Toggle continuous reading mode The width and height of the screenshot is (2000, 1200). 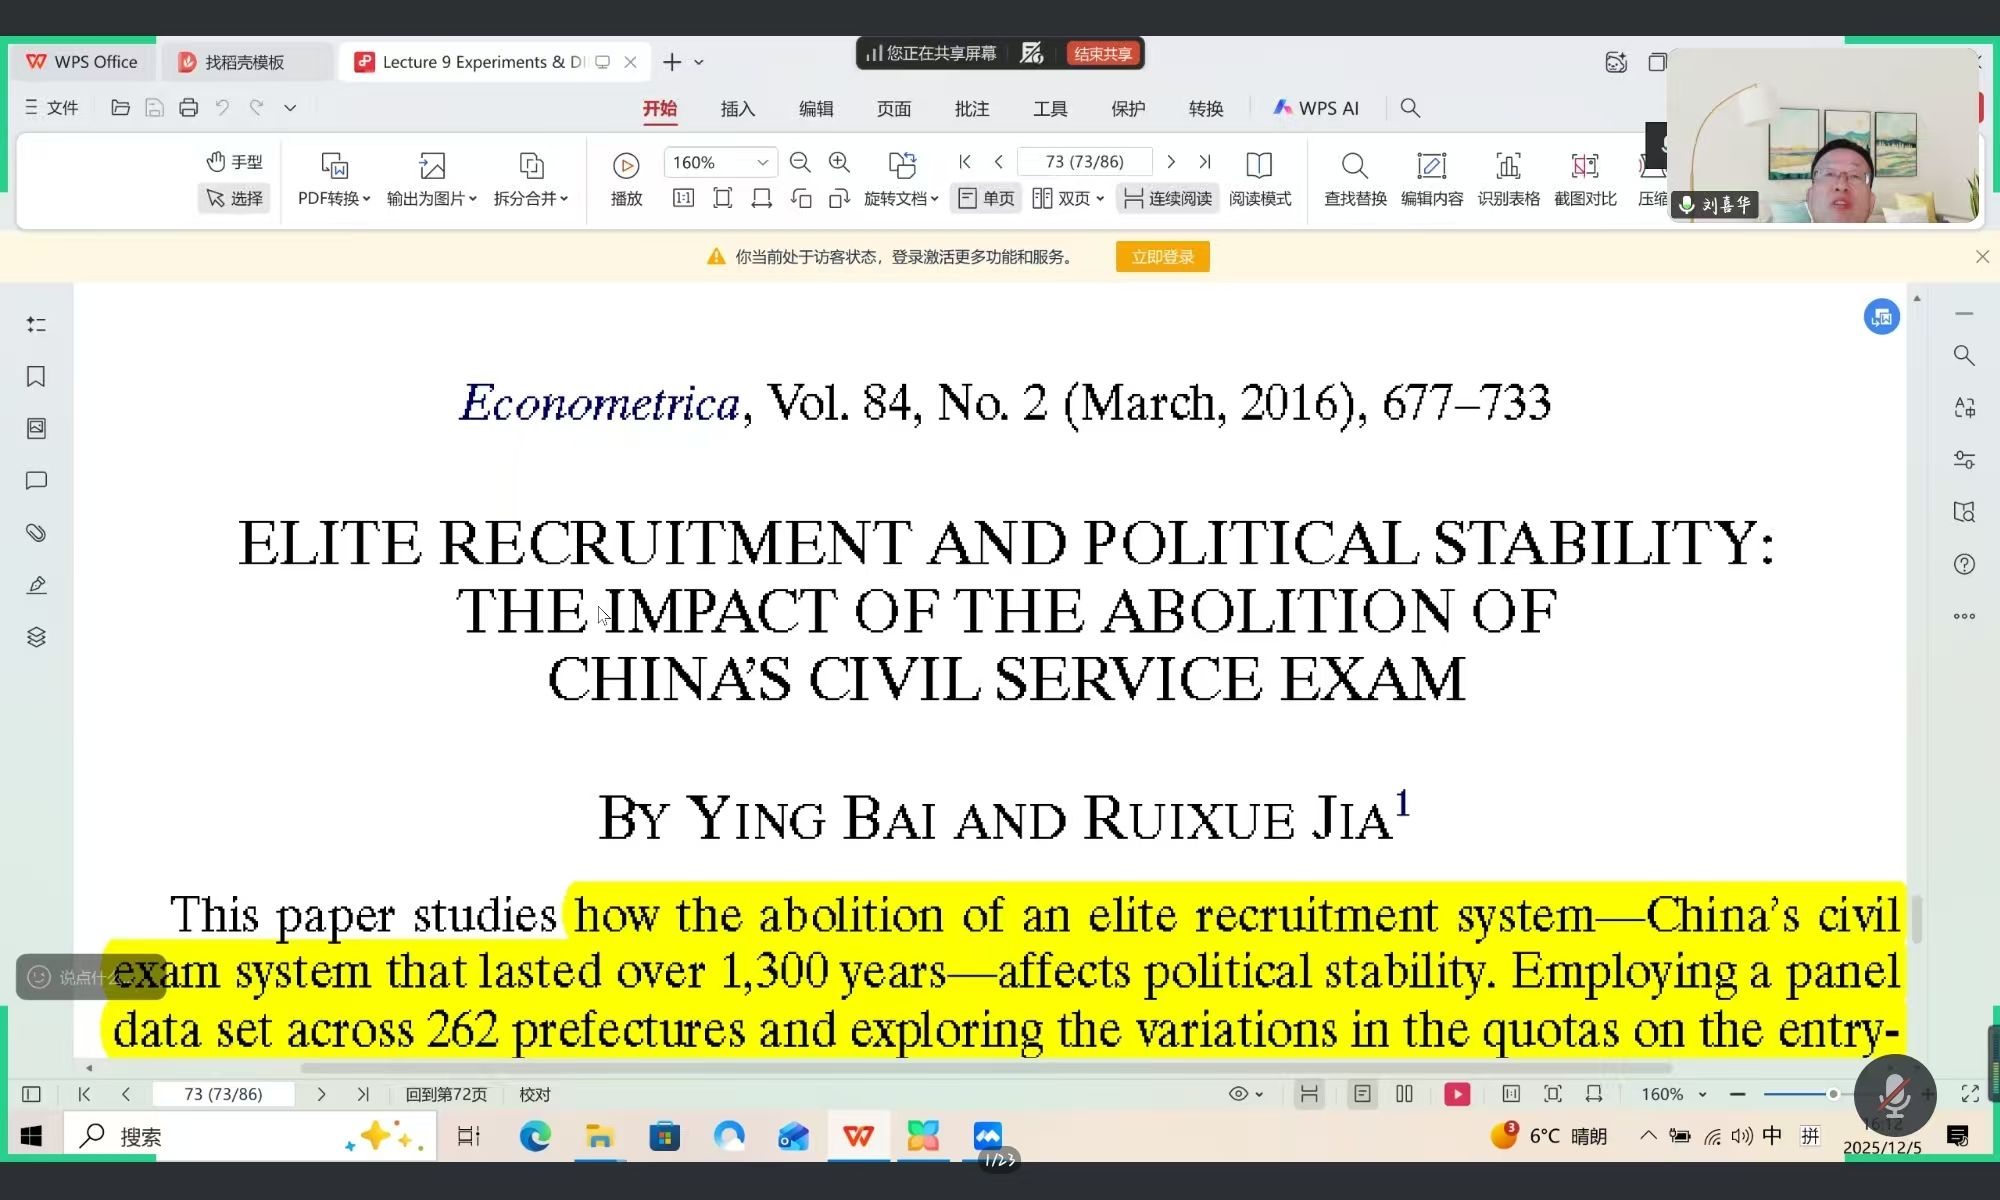pyautogui.click(x=1167, y=198)
